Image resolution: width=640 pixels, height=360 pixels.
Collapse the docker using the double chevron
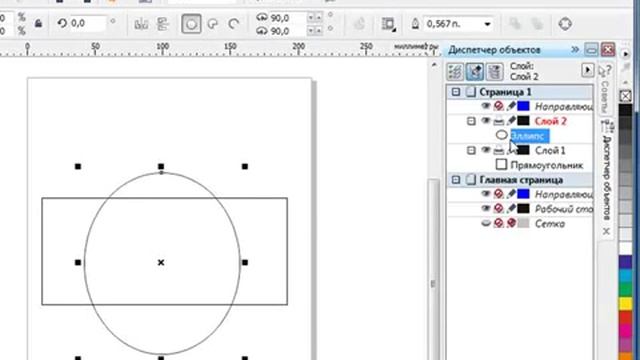pyautogui.click(x=575, y=50)
